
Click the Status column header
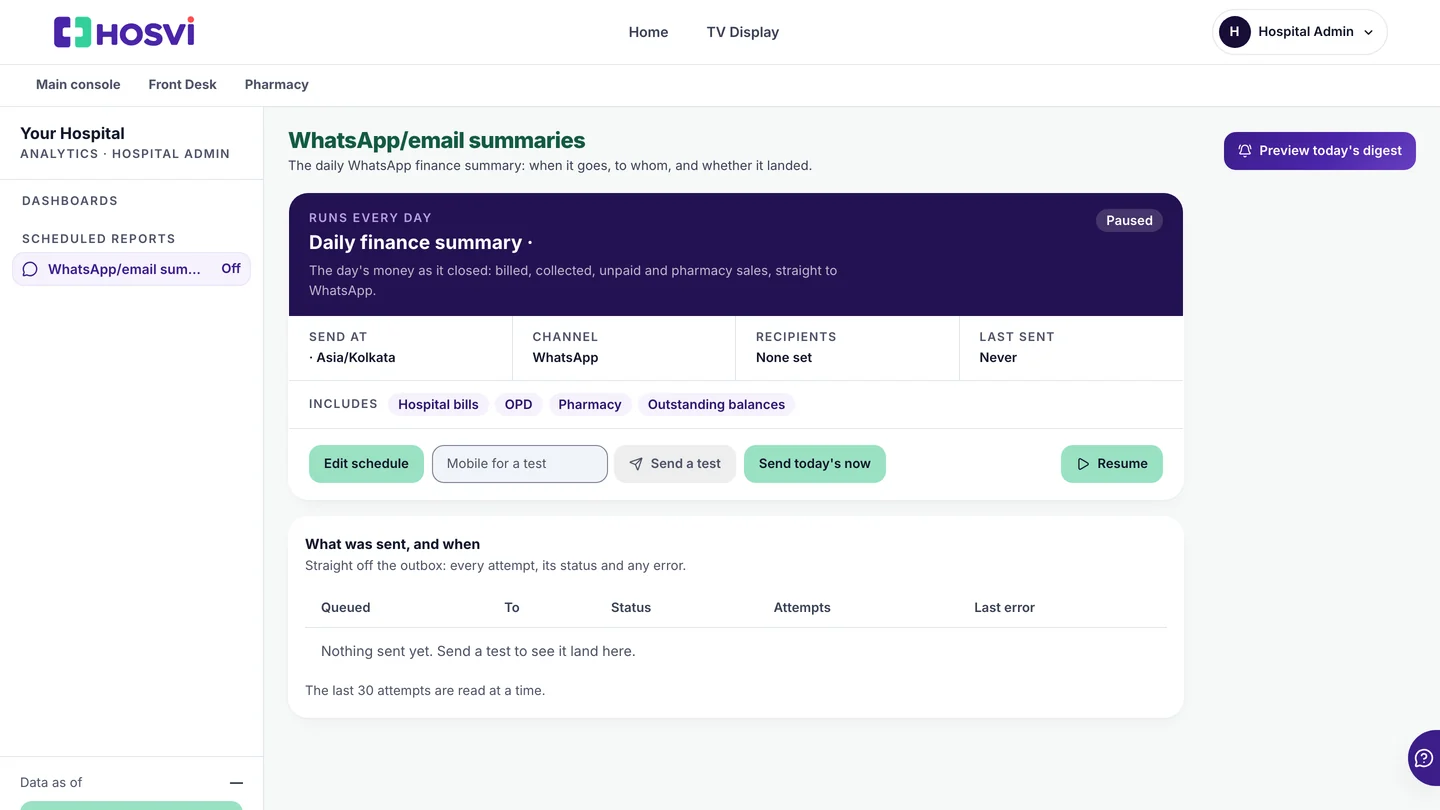[631, 608]
